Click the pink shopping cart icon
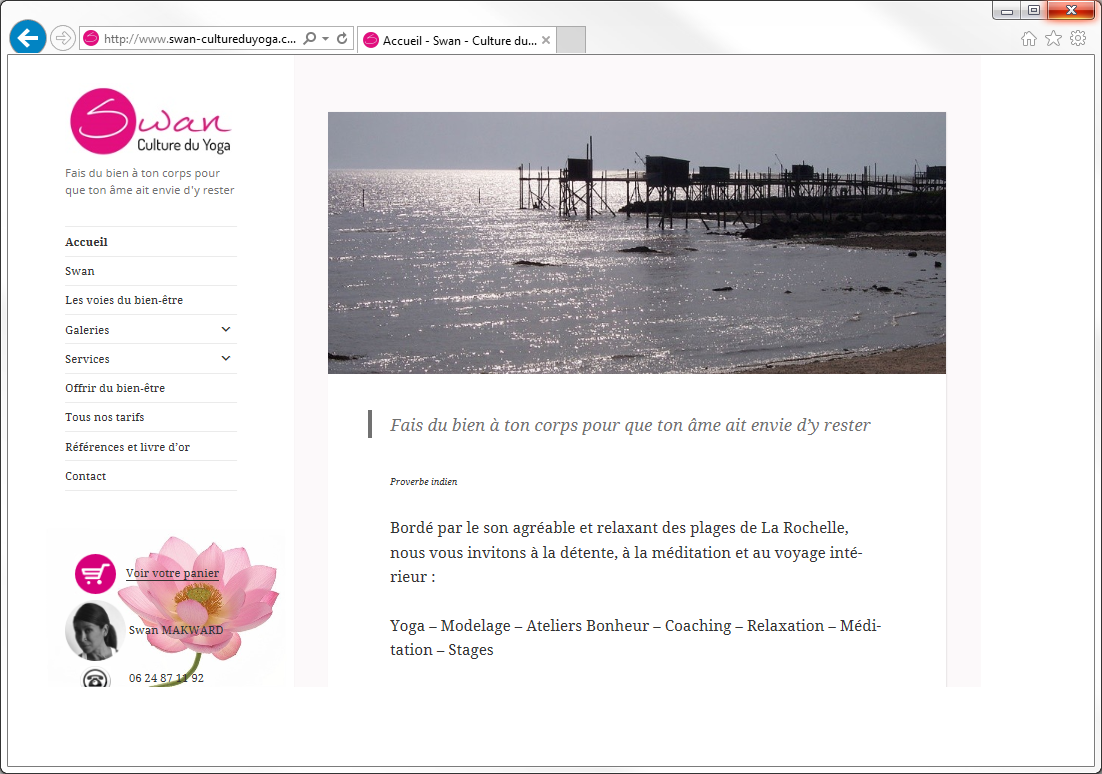1102x774 pixels. pos(95,574)
